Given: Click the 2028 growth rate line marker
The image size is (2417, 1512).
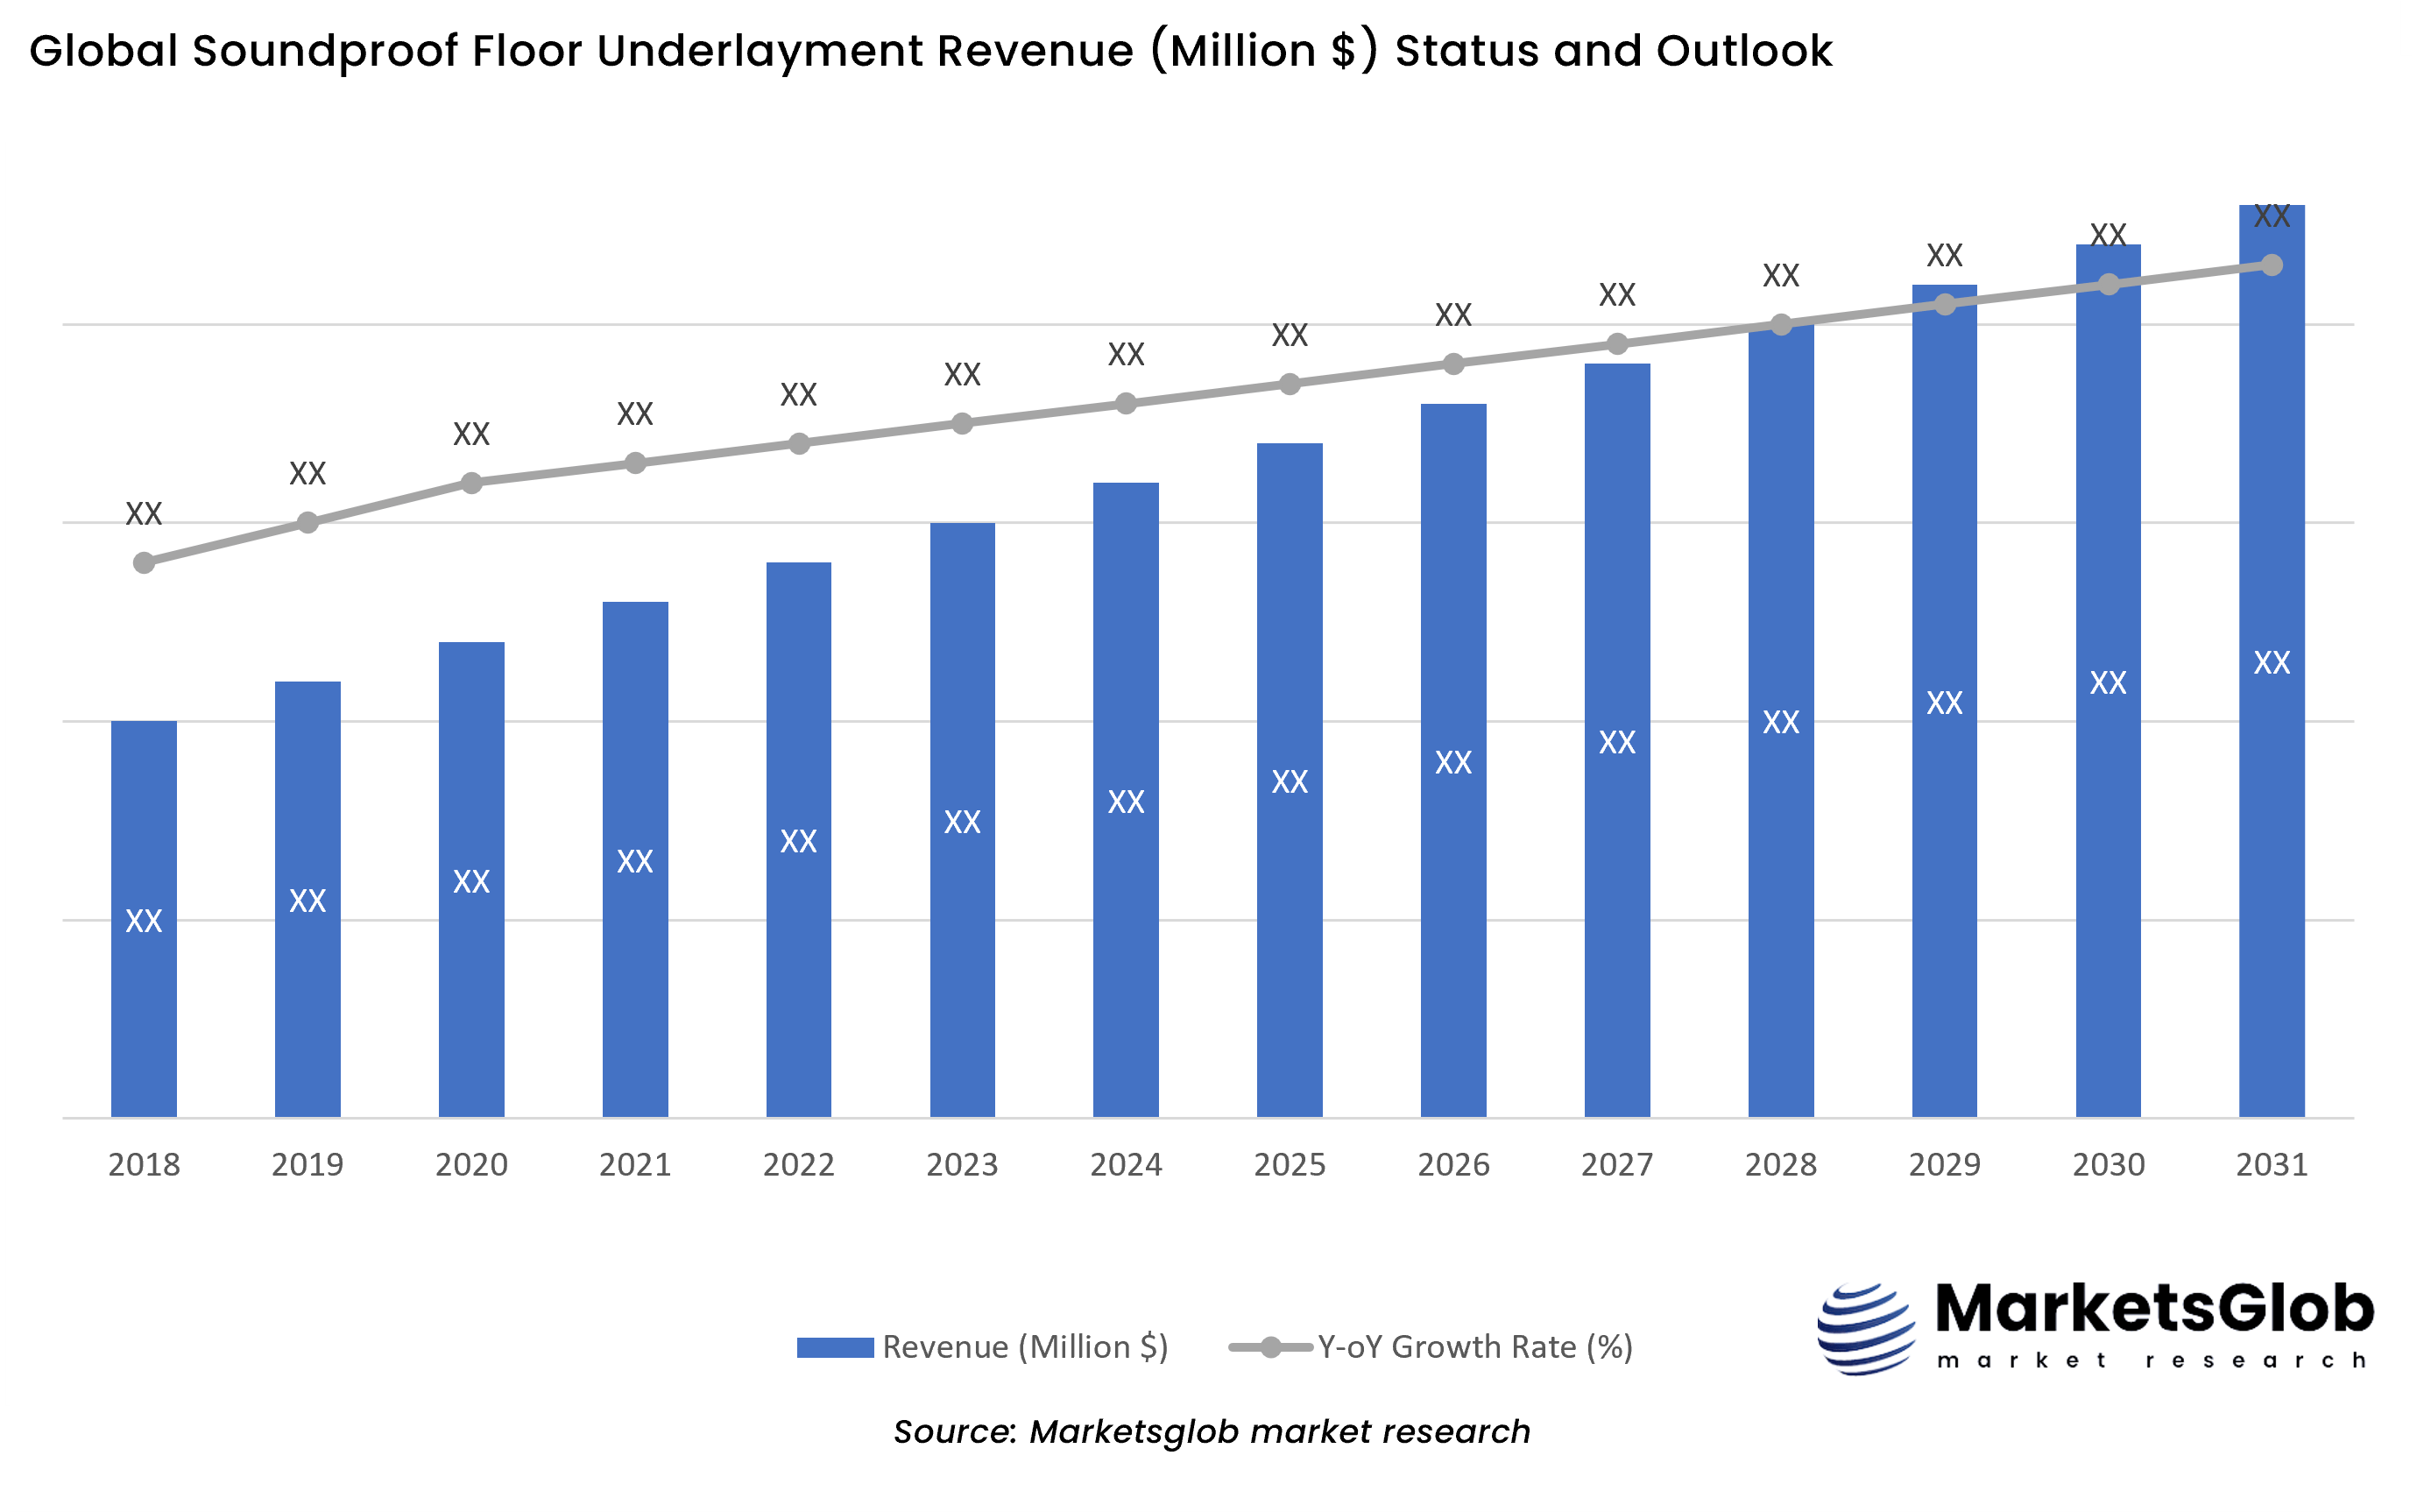Looking at the screenshot, I should point(1781,325).
